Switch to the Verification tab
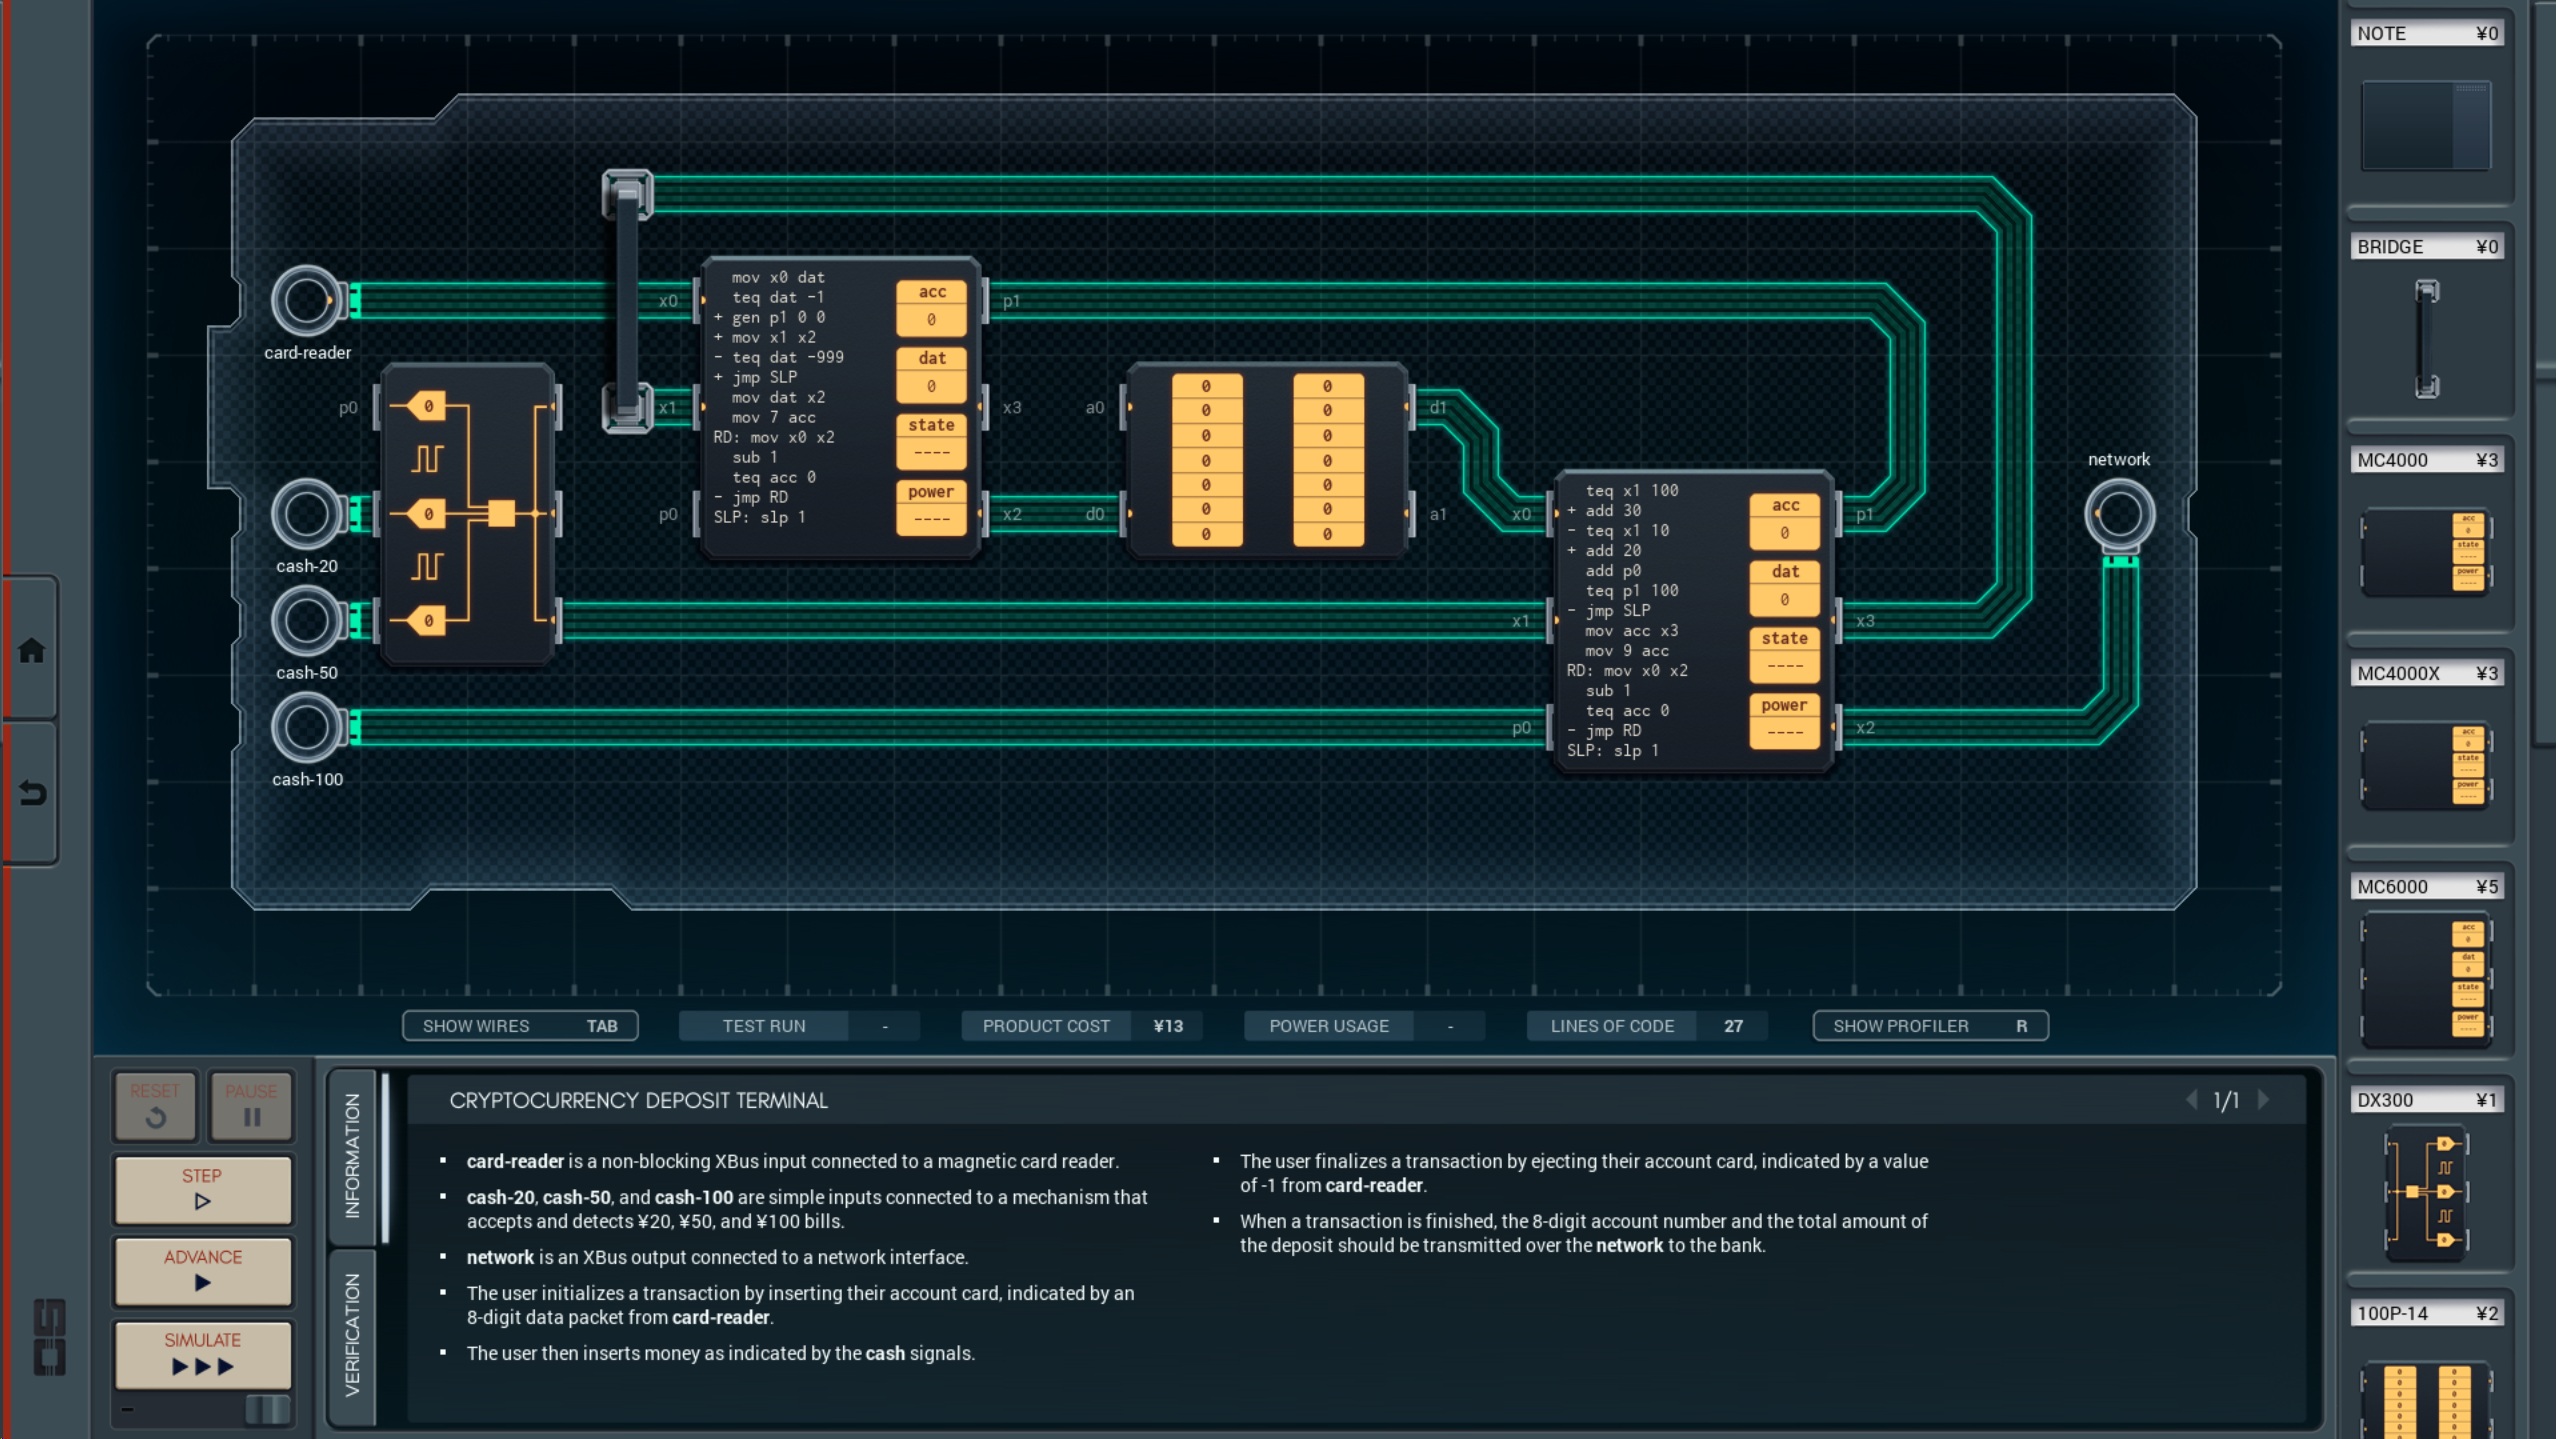This screenshot has height=1439, width=2558. point(352,1336)
